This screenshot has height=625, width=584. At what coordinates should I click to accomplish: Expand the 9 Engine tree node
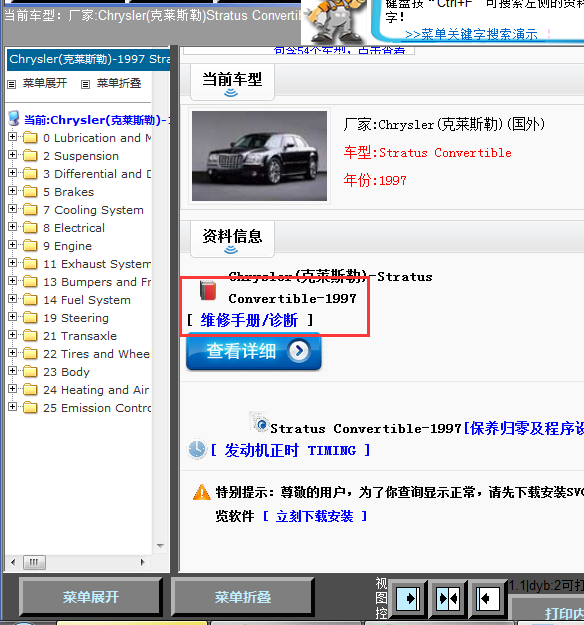point(12,245)
